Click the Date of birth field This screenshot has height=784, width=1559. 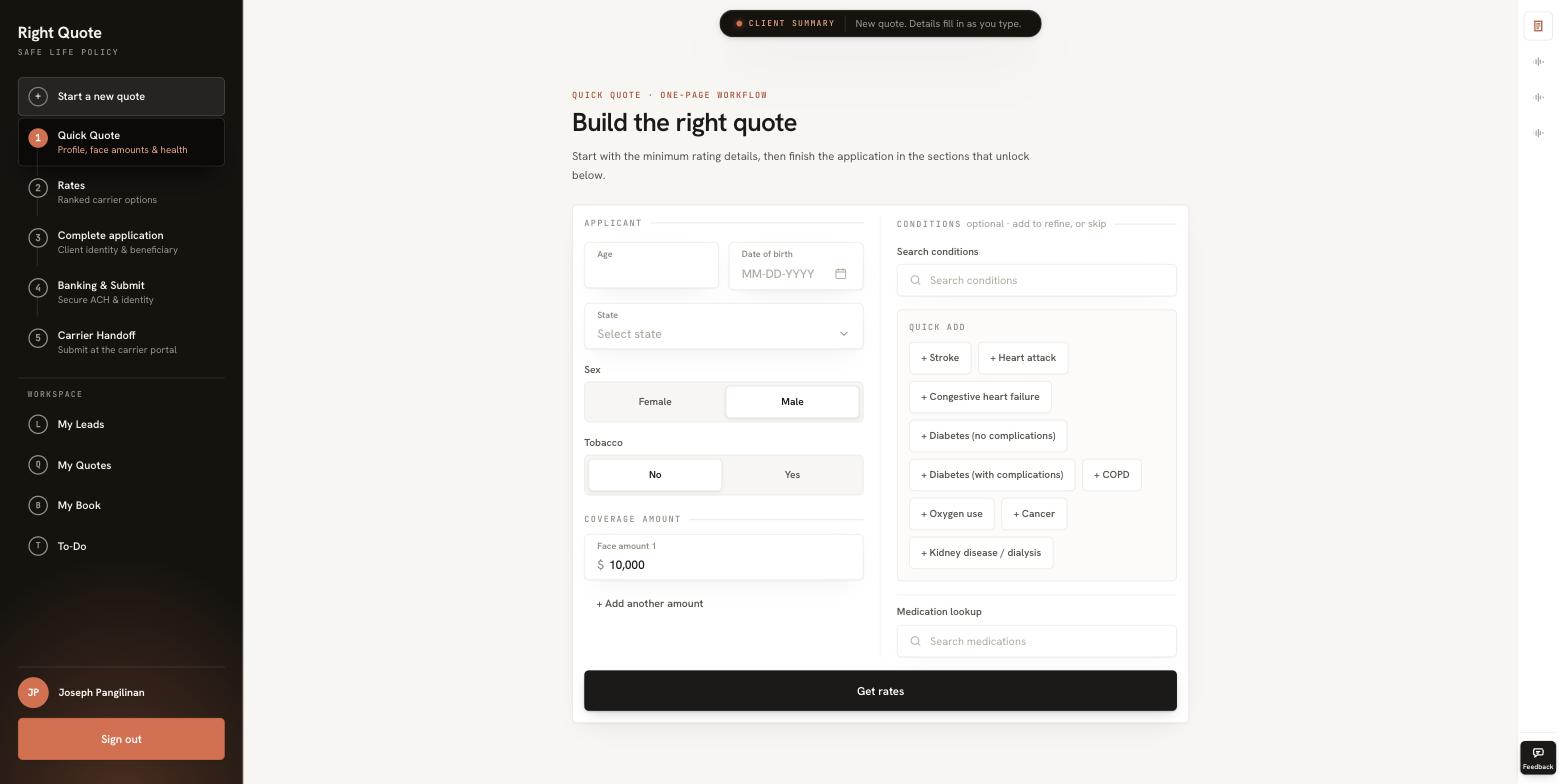click(796, 266)
